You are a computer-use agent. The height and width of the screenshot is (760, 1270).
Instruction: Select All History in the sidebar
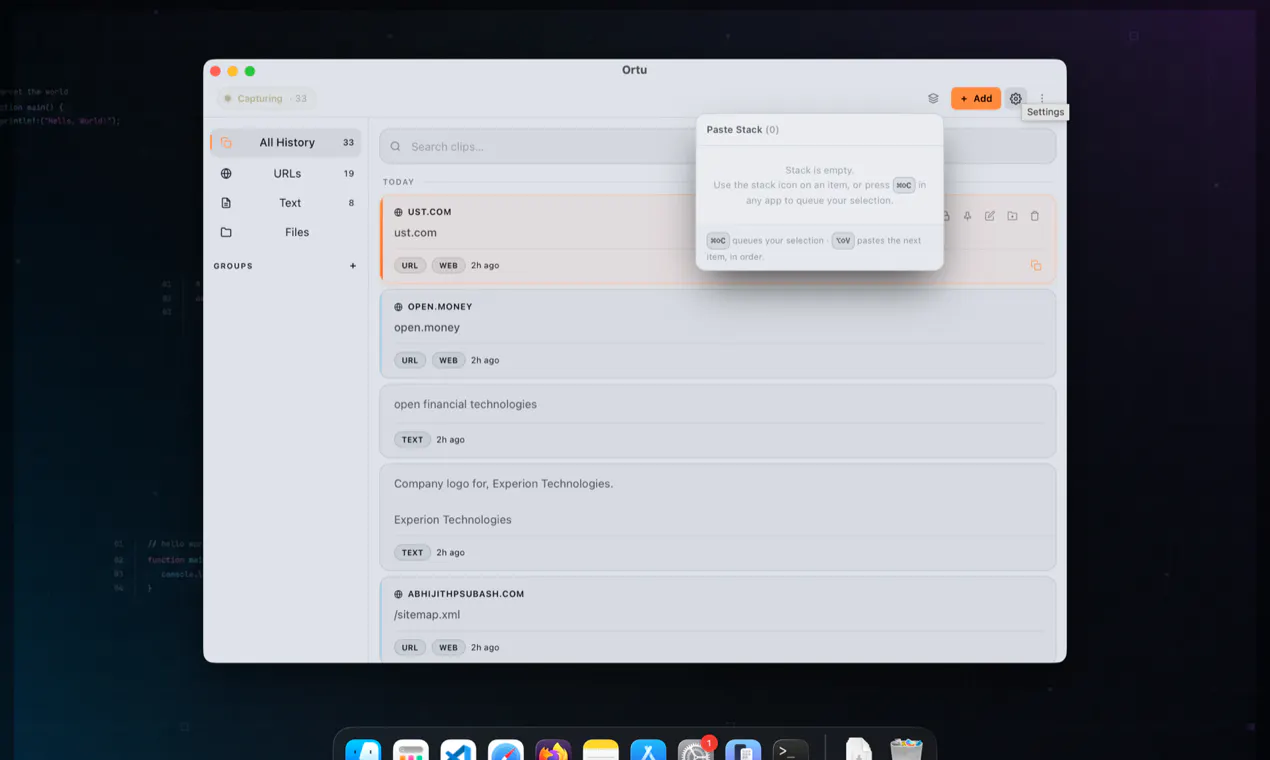pyautogui.click(x=286, y=142)
